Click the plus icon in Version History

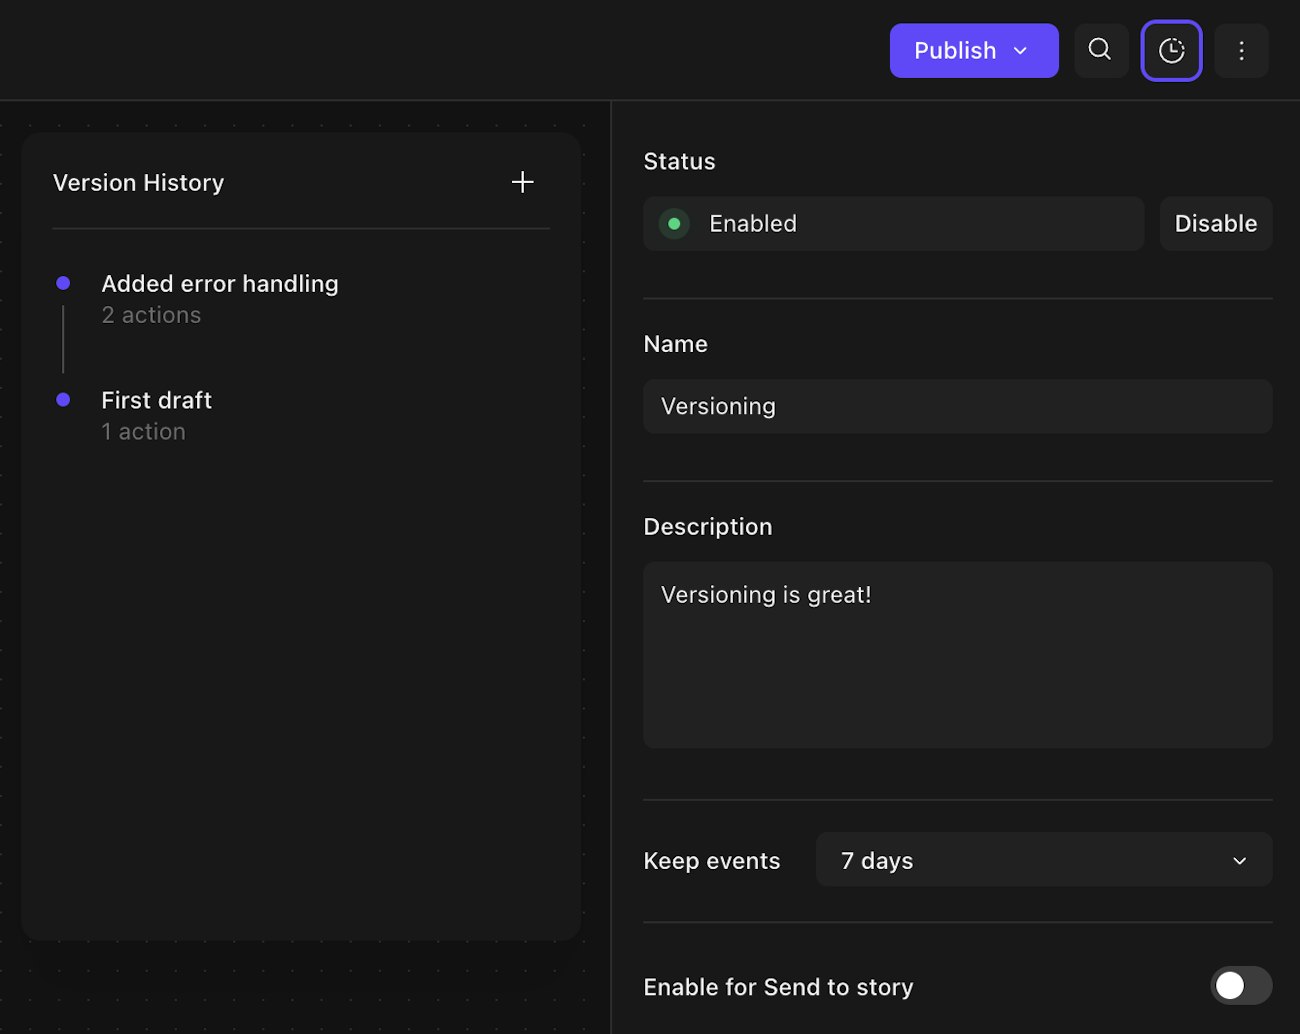click(522, 182)
